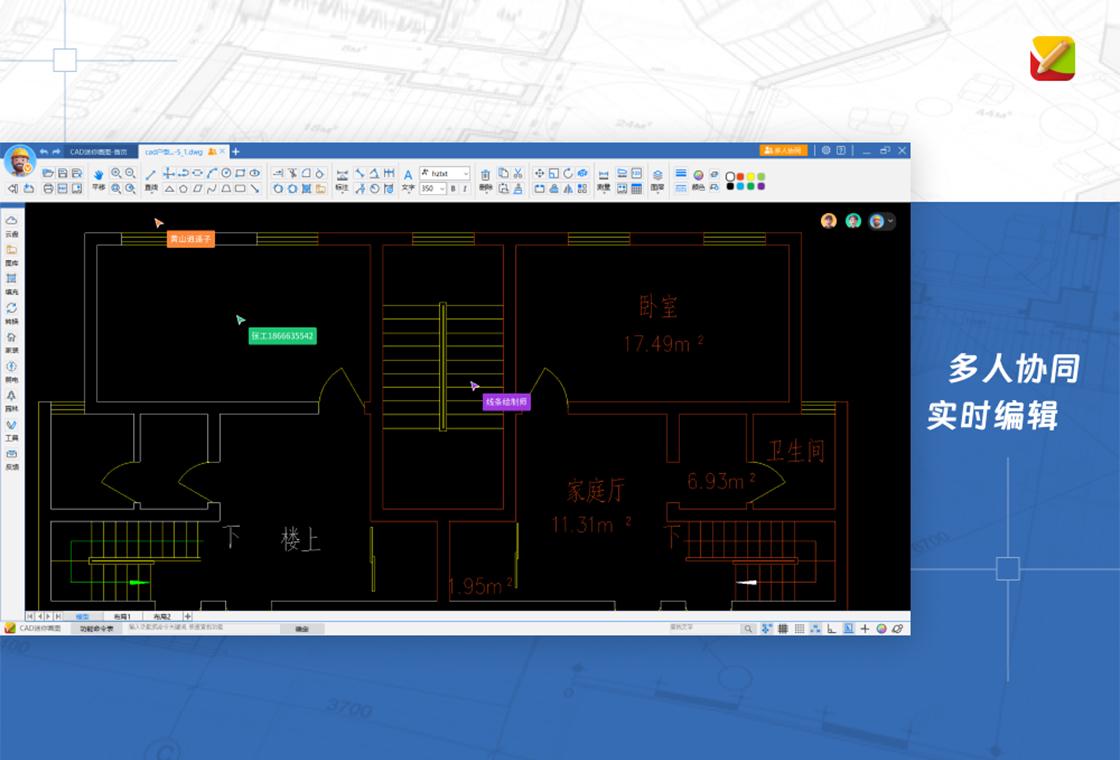Click the print icon
This screenshot has height=760, width=1120.
48,189
